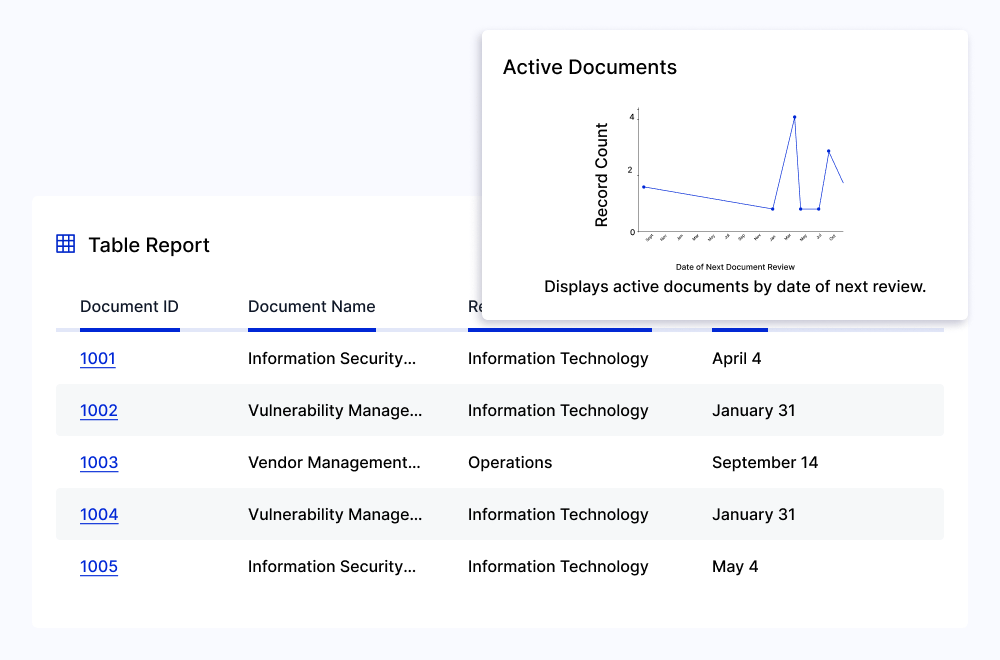Select the Operations department cell
This screenshot has width=1000, height=660.
pos(510,463)
